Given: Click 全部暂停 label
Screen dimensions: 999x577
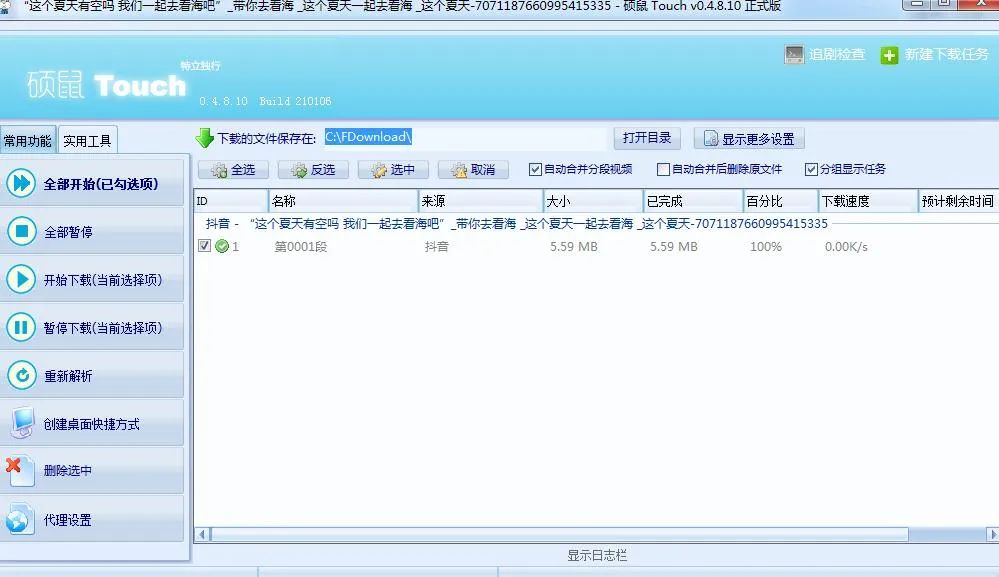Looking at the screenshot, I should tap(68, 232).
